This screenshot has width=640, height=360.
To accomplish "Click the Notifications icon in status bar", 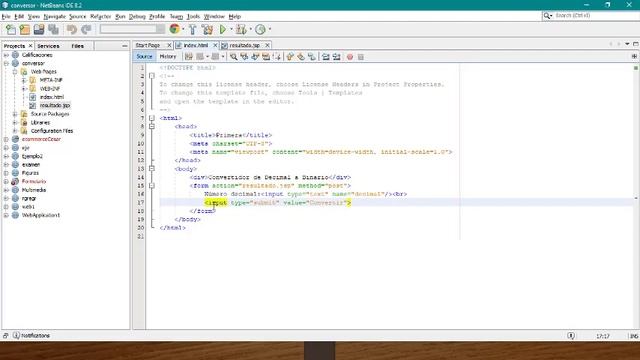I will tap(16, 336).
